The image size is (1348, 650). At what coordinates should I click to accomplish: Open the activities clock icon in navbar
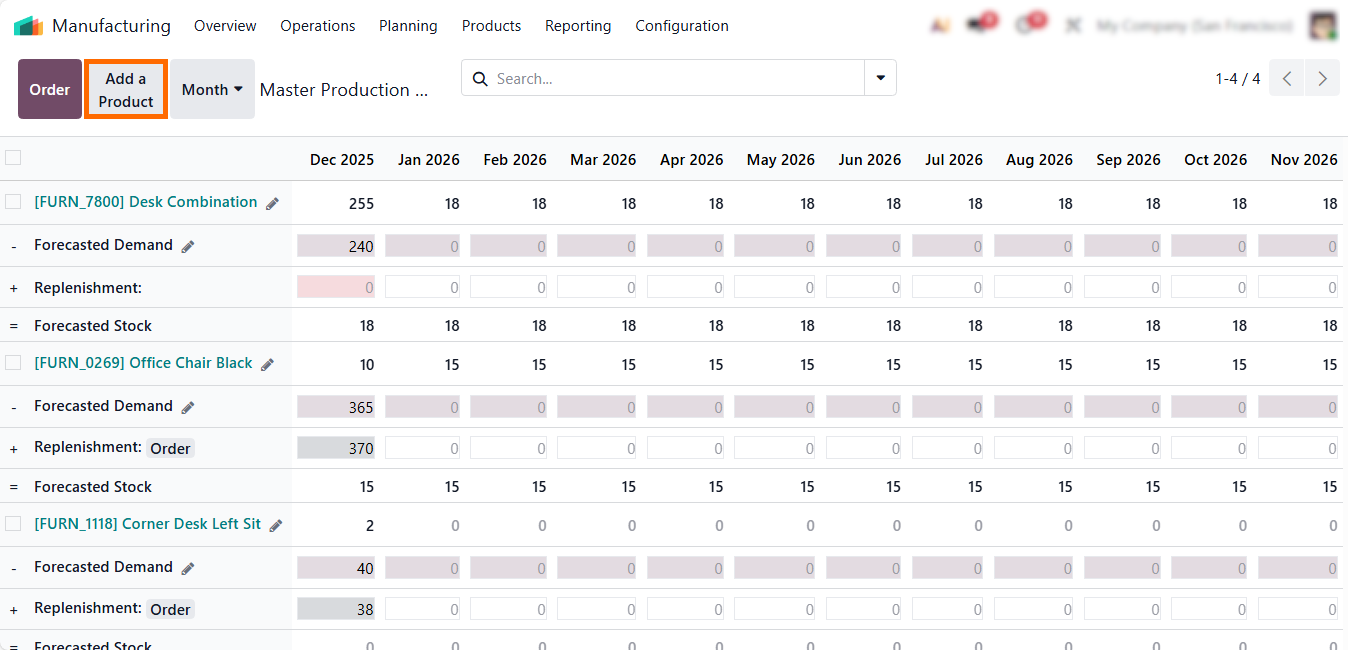pos(1027,26)
